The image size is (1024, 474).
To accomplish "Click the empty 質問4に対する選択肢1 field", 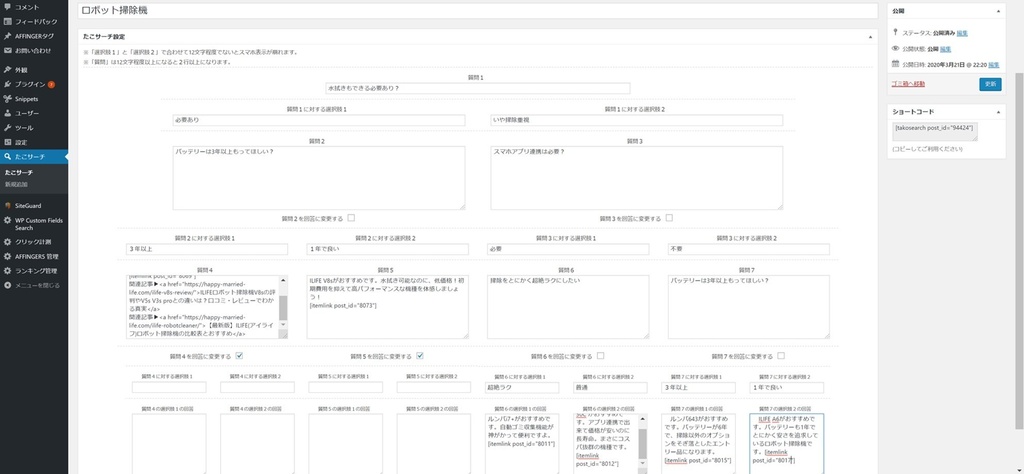I will (x=169, y=388).
